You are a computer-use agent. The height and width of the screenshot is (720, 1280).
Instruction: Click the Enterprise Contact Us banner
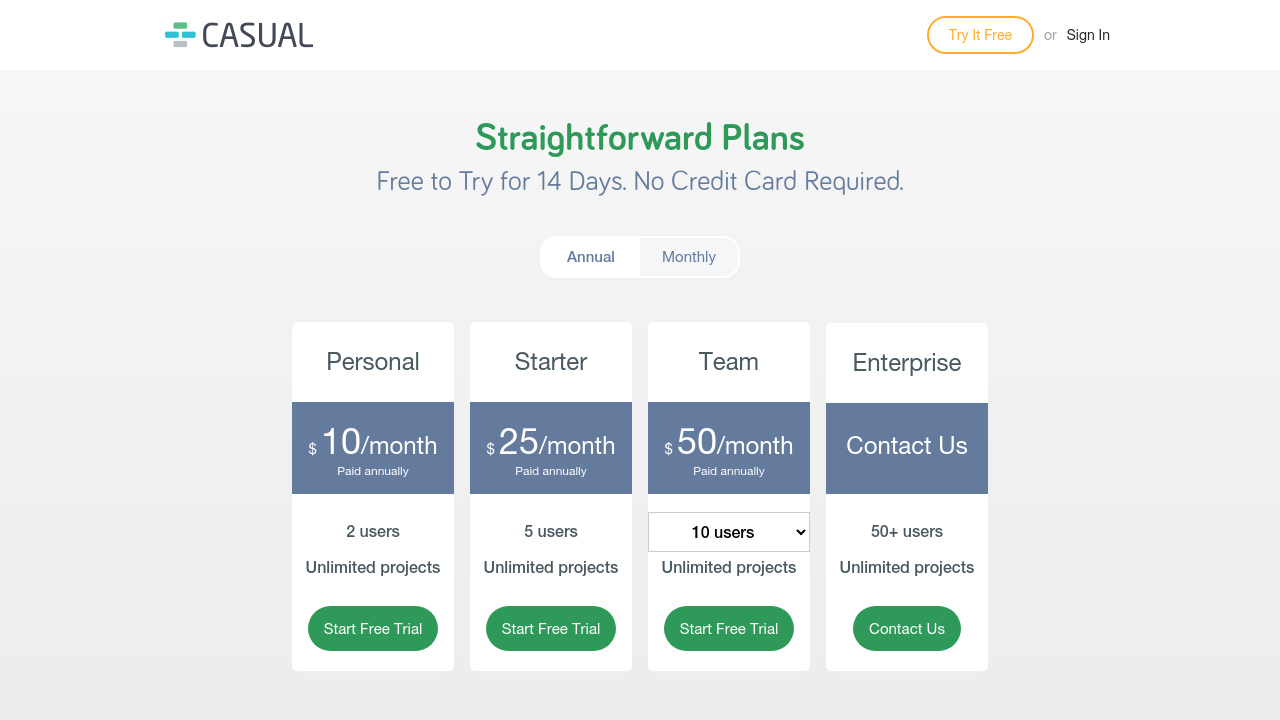(907, 447)
